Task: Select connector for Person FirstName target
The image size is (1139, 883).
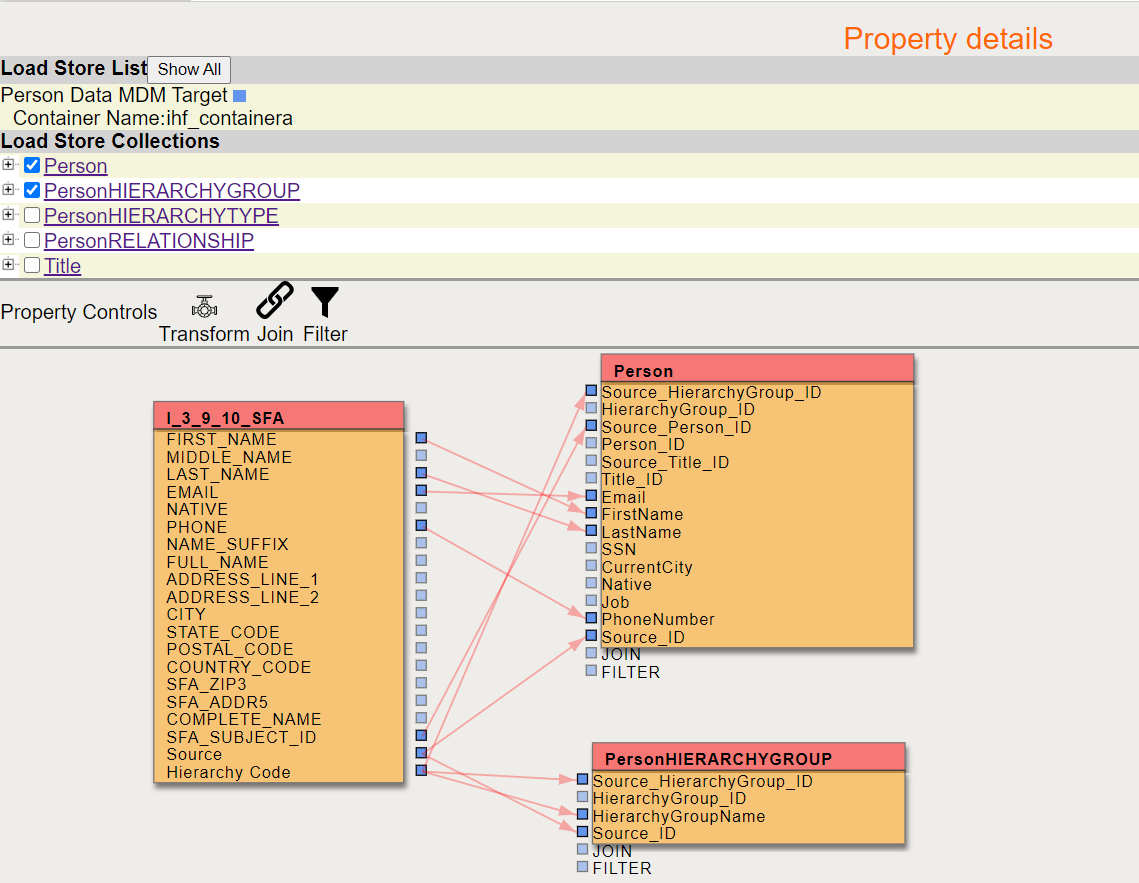Action: click(591, 513)
